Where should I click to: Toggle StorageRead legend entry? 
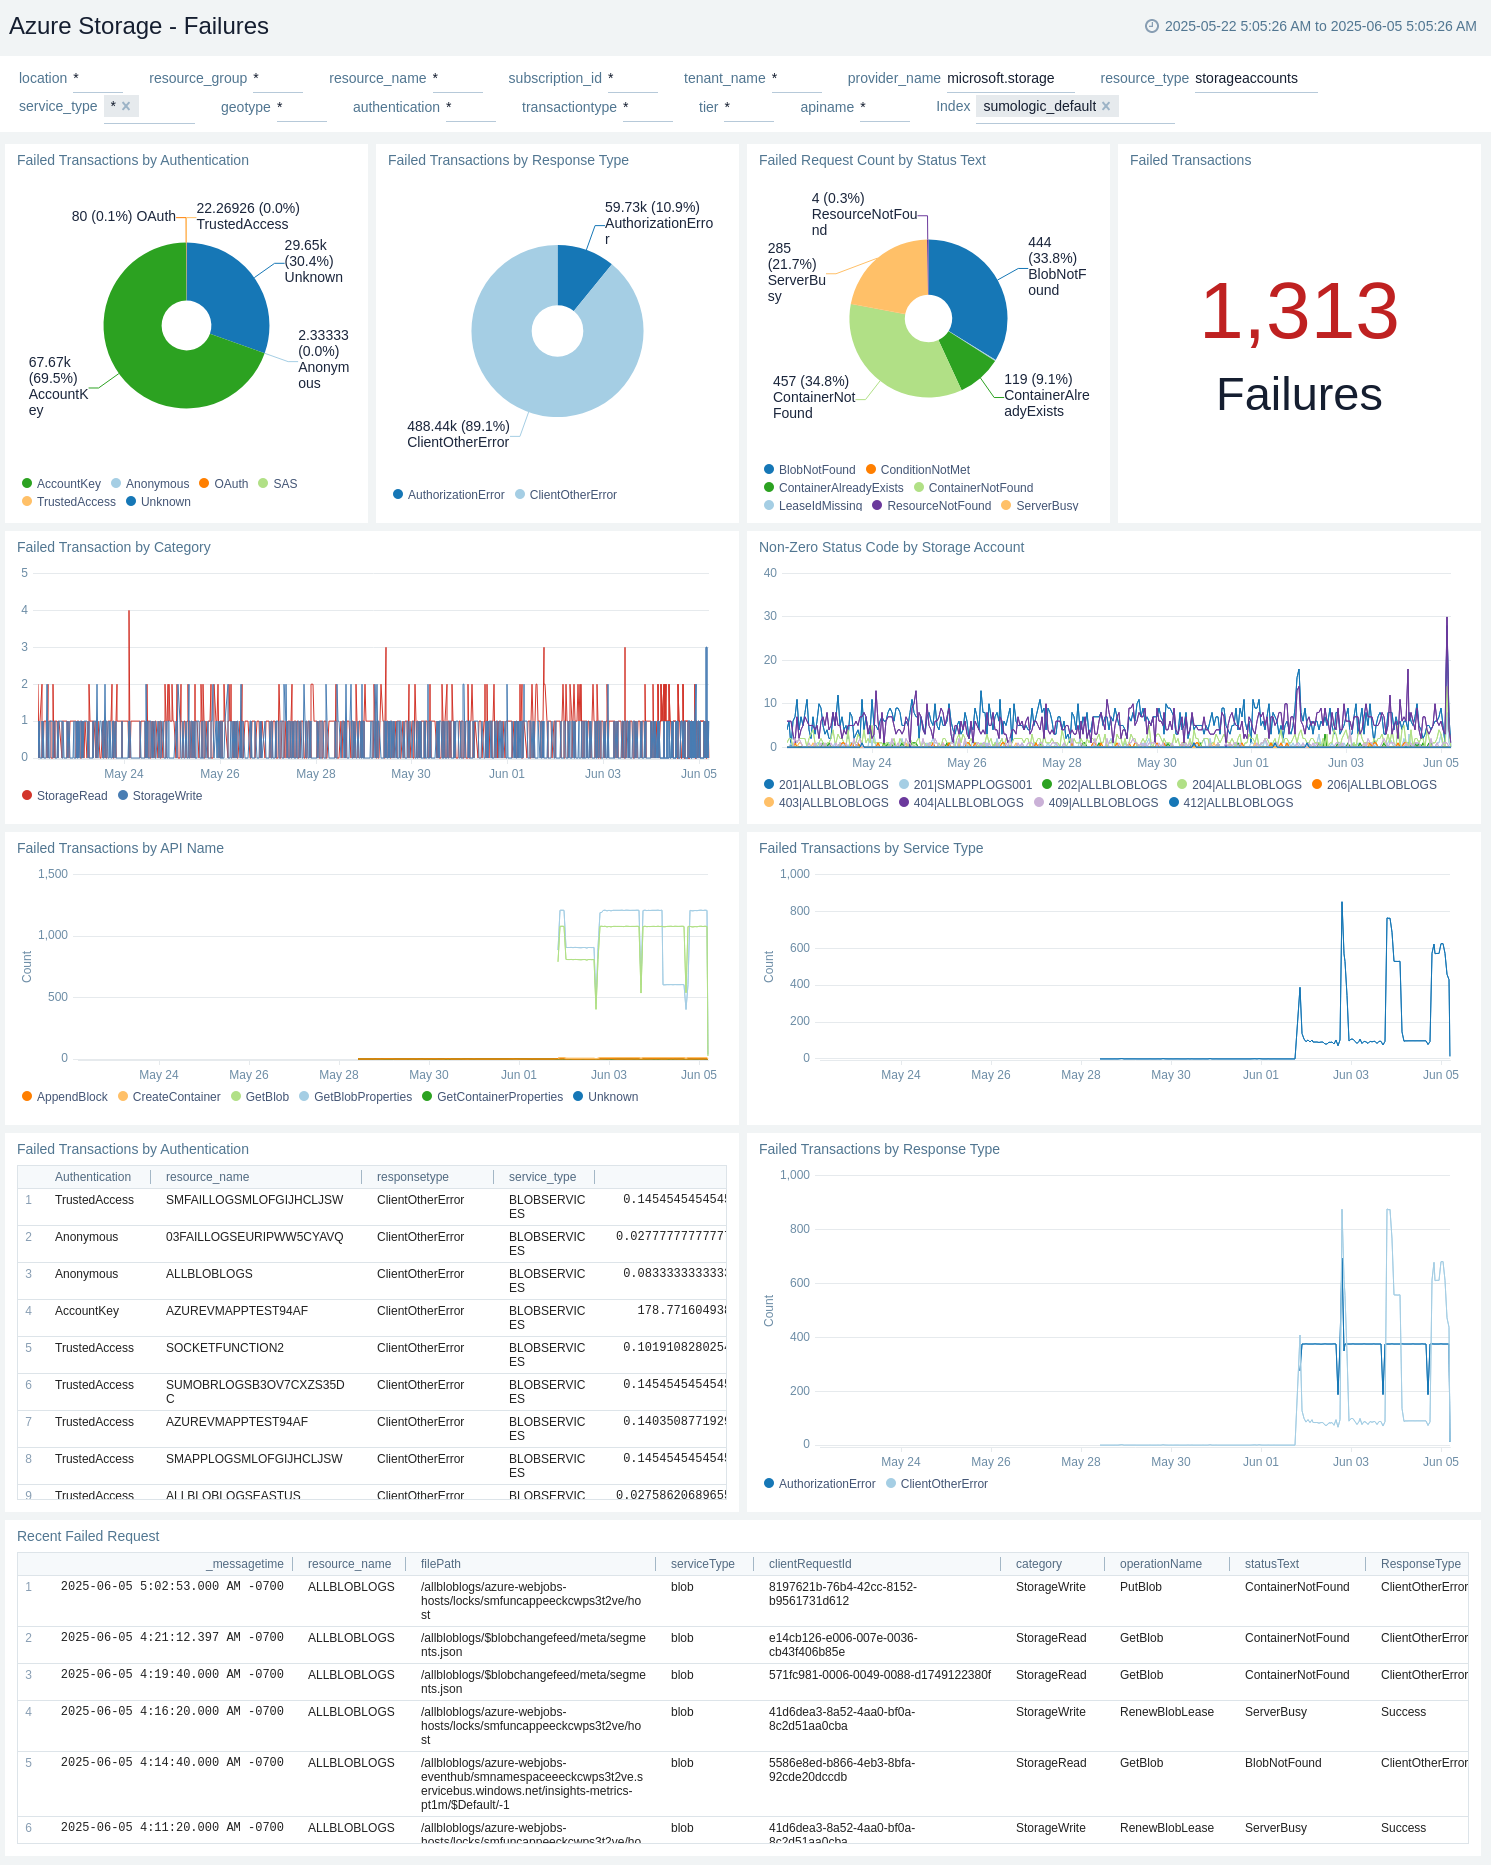[x=65, y=796]
